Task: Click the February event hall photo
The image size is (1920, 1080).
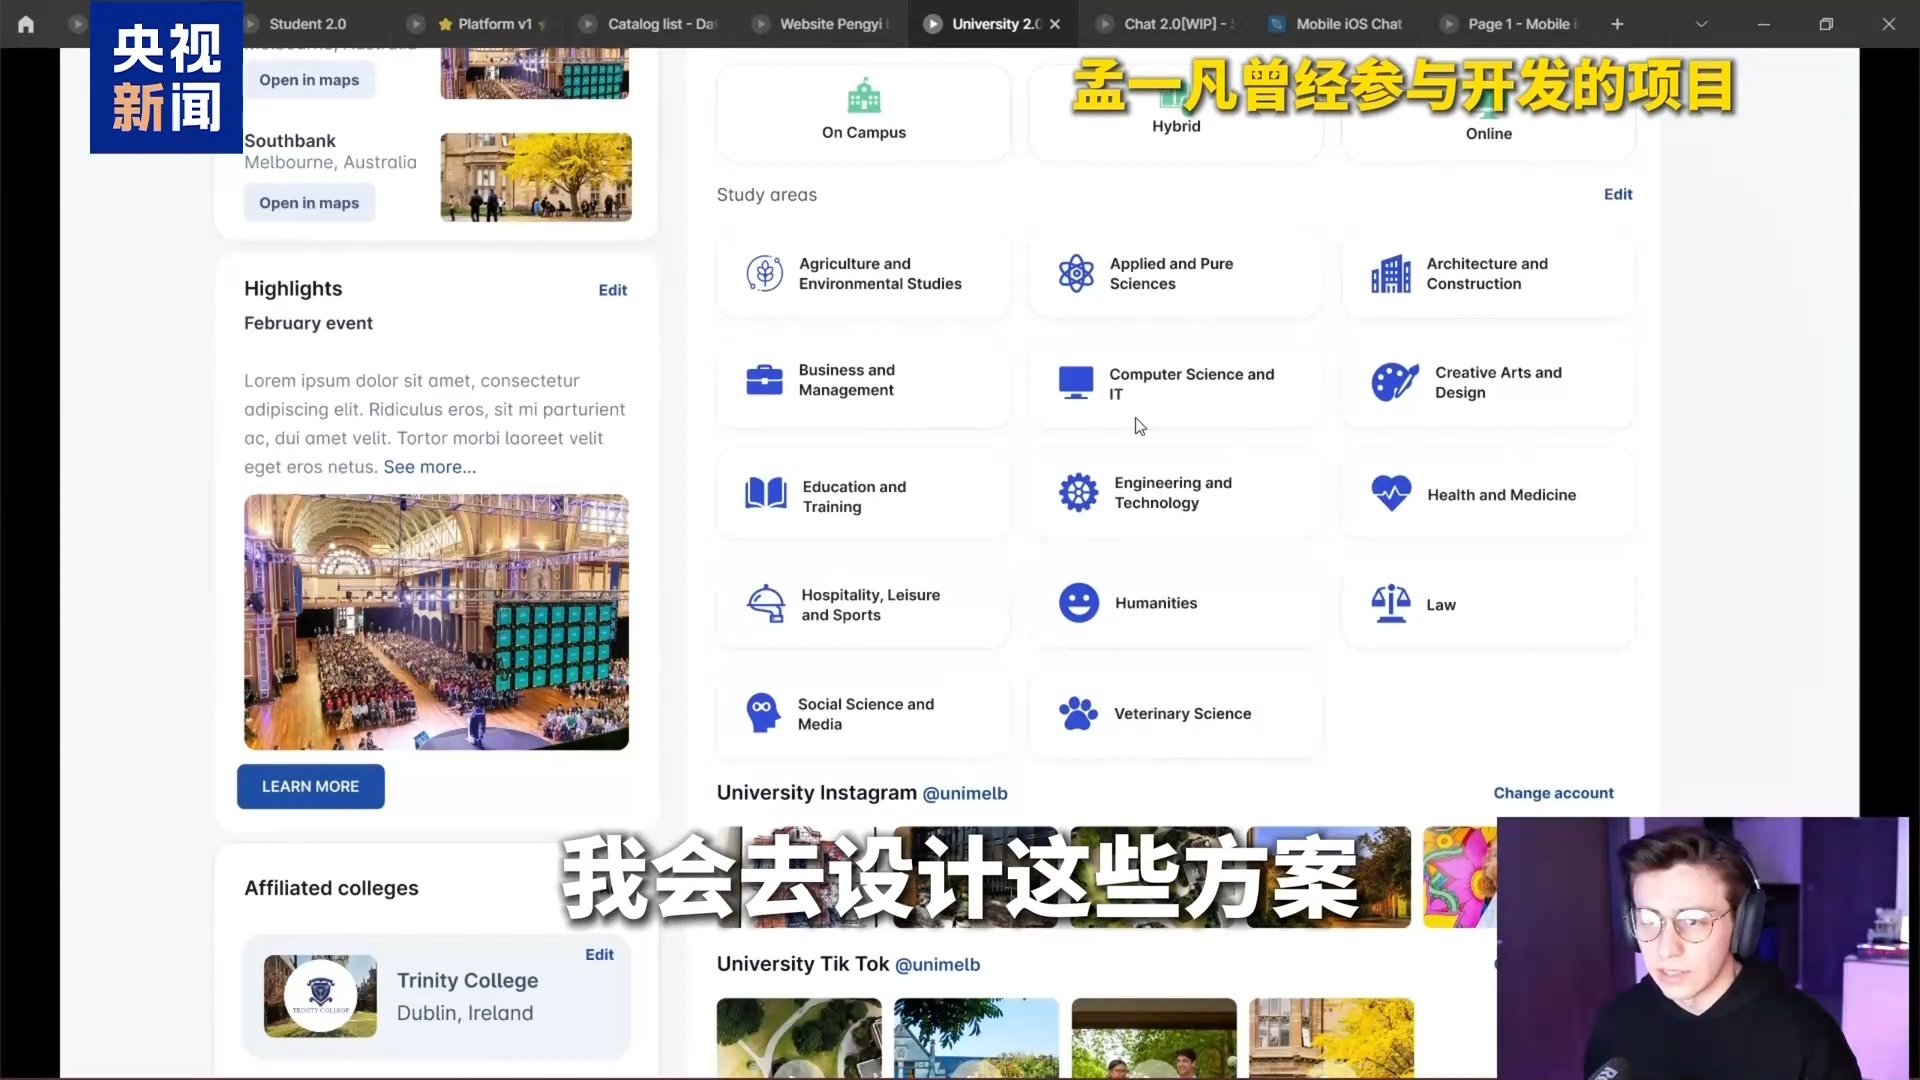Action: (436, 622)
